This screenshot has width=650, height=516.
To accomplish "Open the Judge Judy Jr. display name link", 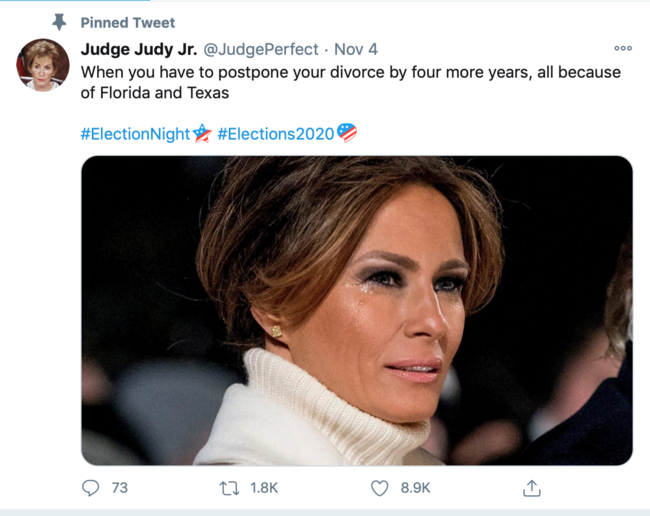I will pos(138,49).
